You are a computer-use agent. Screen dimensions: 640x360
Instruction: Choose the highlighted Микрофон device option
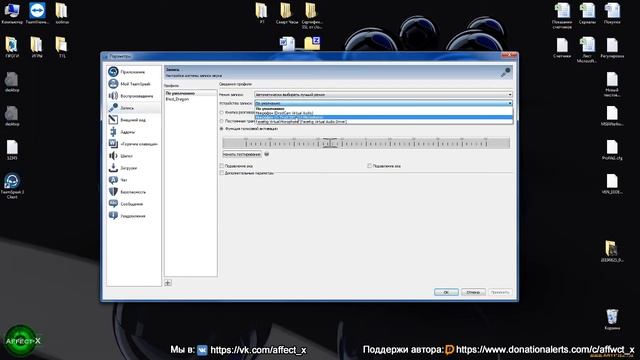[x=383, y=118]
